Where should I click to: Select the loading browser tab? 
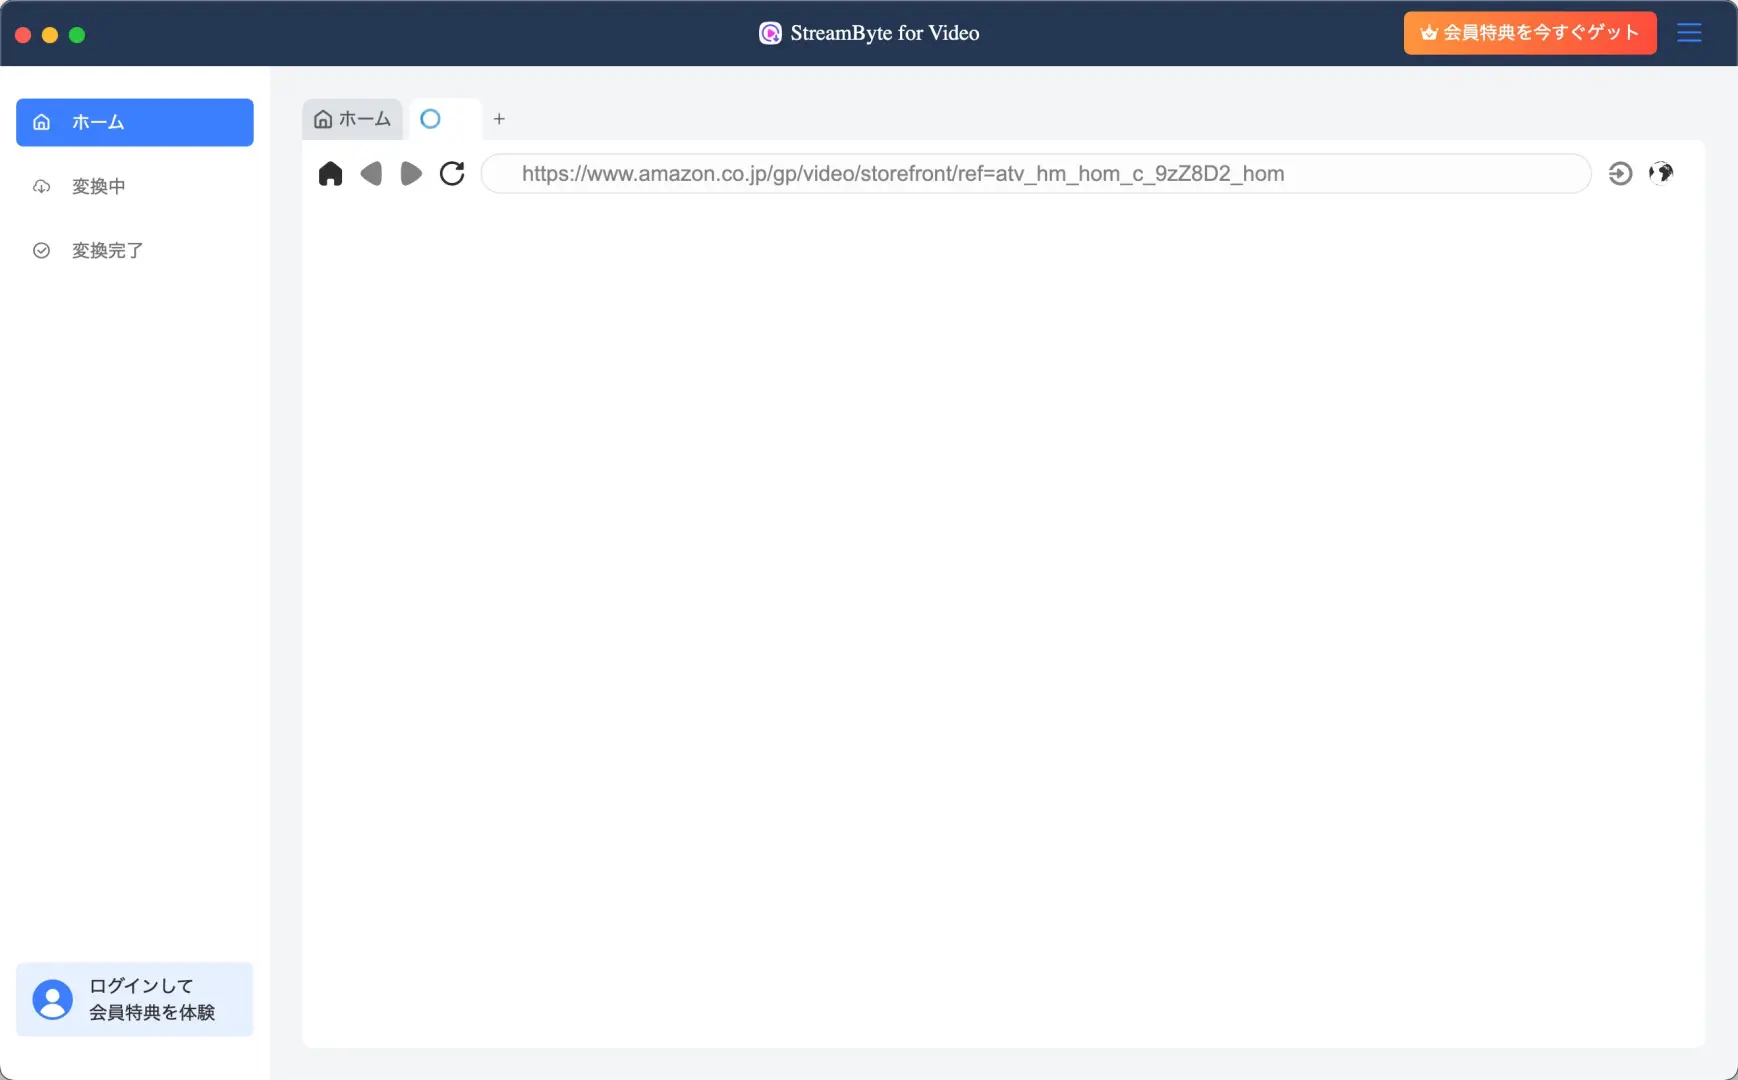pyautogui.click(x=444, y=119)
